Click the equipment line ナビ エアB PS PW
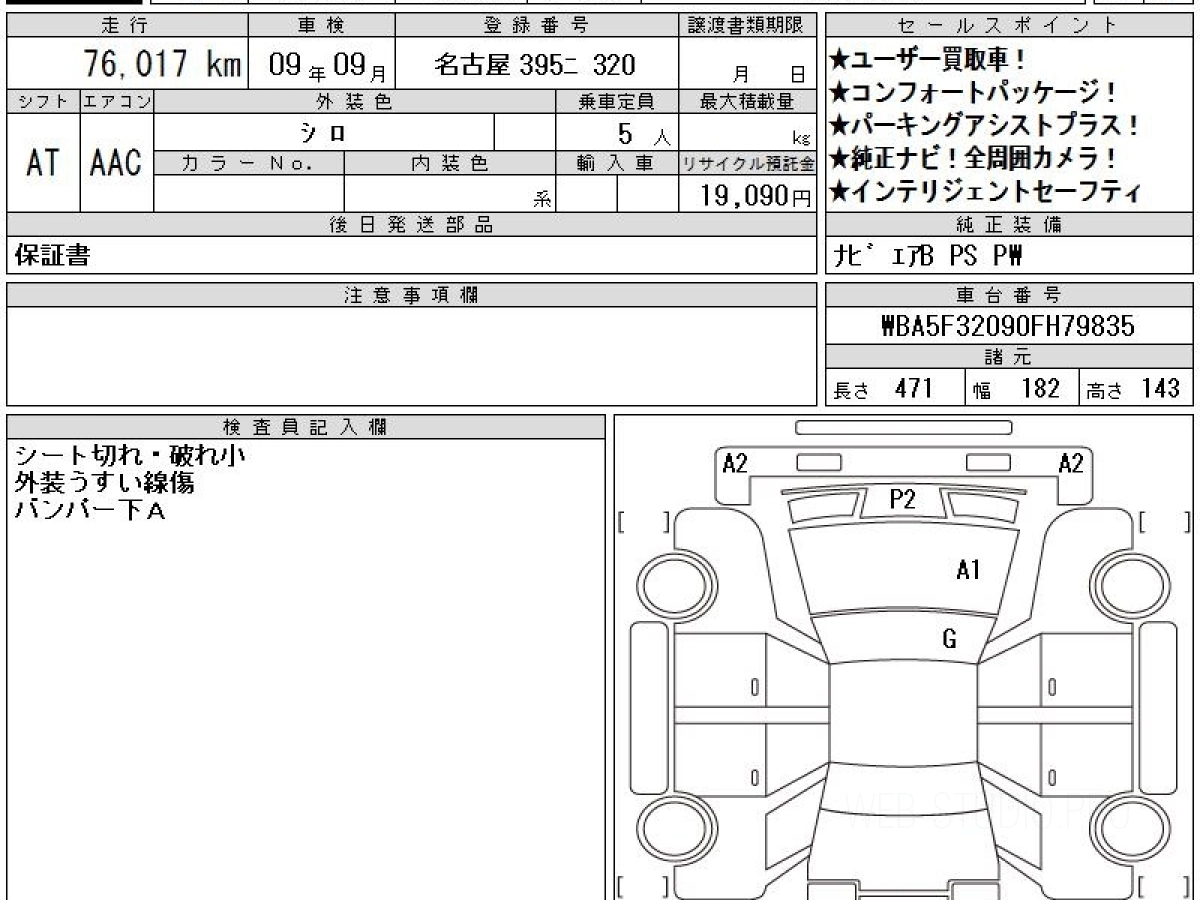Screen dimensions: 1200x900 tap(929, 257)
